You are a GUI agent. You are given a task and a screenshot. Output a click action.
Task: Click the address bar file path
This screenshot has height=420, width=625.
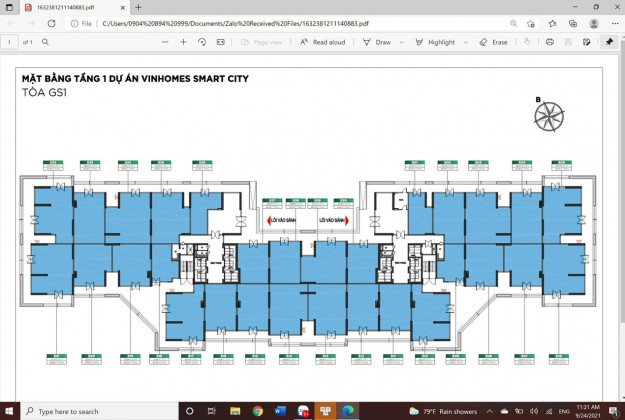pos(235,24)
